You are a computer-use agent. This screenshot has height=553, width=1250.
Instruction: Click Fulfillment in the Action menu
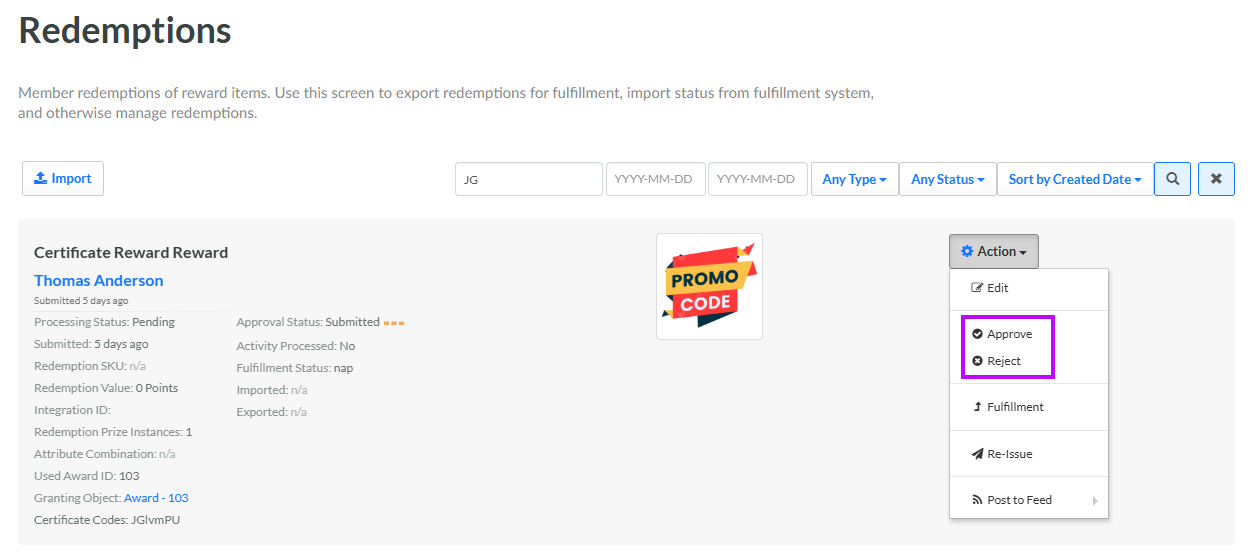tap(1014, 407)
